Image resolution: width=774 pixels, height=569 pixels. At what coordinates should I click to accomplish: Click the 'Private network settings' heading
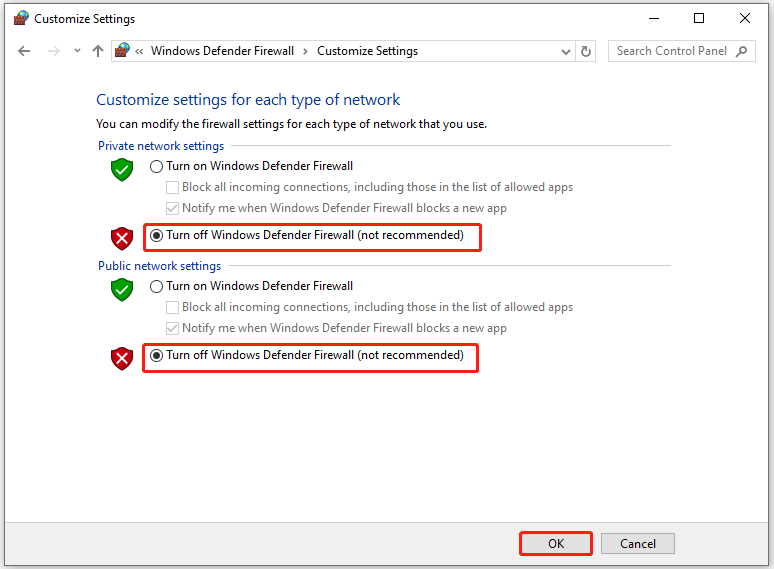[161, 146]
